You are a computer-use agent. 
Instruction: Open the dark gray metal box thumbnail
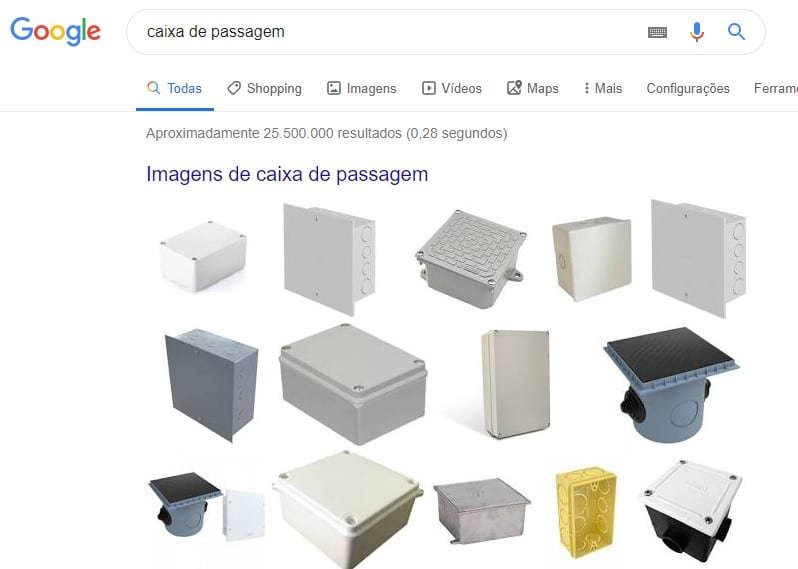click(211, 384)
